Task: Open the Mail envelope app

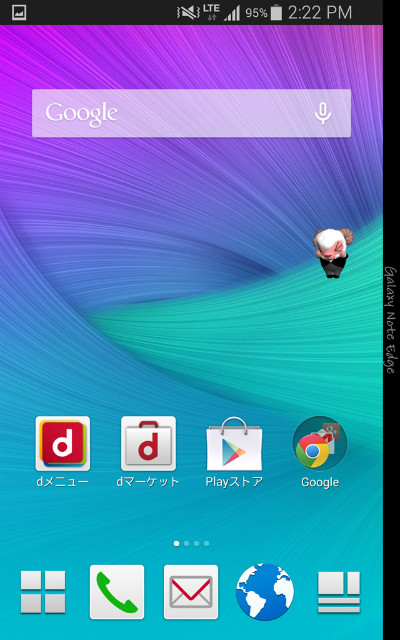Action: [191, 592]
